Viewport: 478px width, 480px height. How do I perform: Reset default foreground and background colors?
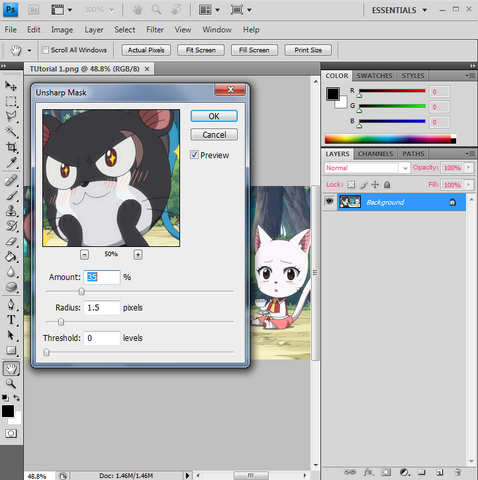pos(5,398)
